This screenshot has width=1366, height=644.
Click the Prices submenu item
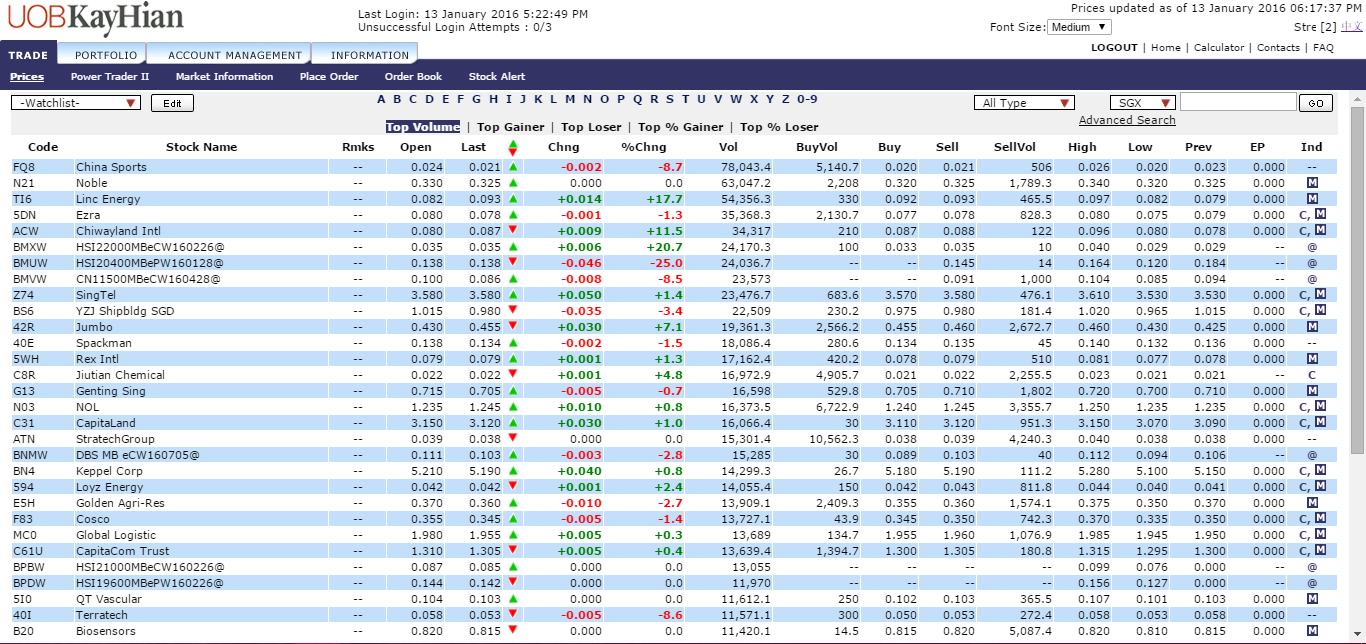coord(27,77)
